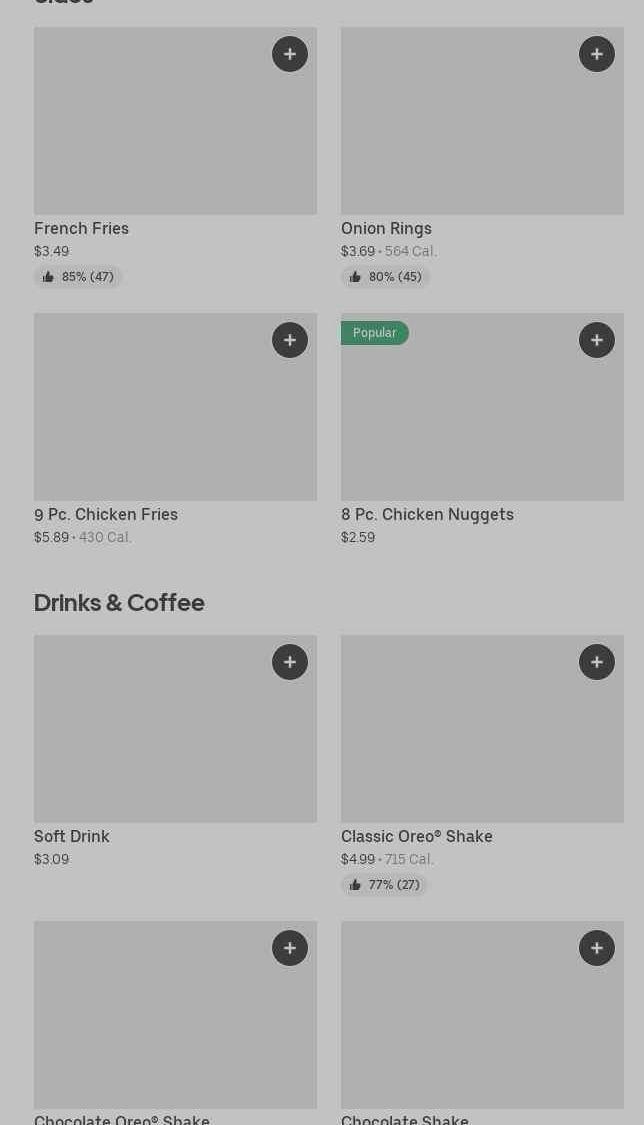This screenshot has width=644, height=1125.
Task: Click the Onion Rings 80% rating badge
Action: click(385, 277)
